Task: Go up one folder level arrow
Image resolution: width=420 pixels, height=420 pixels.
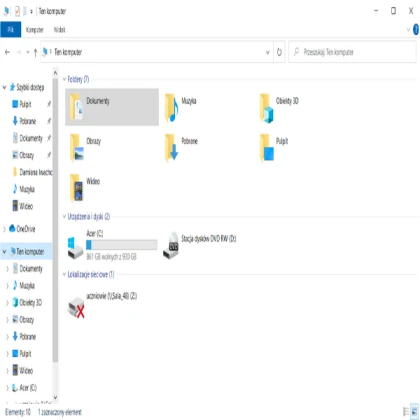Action: [35, 52]
